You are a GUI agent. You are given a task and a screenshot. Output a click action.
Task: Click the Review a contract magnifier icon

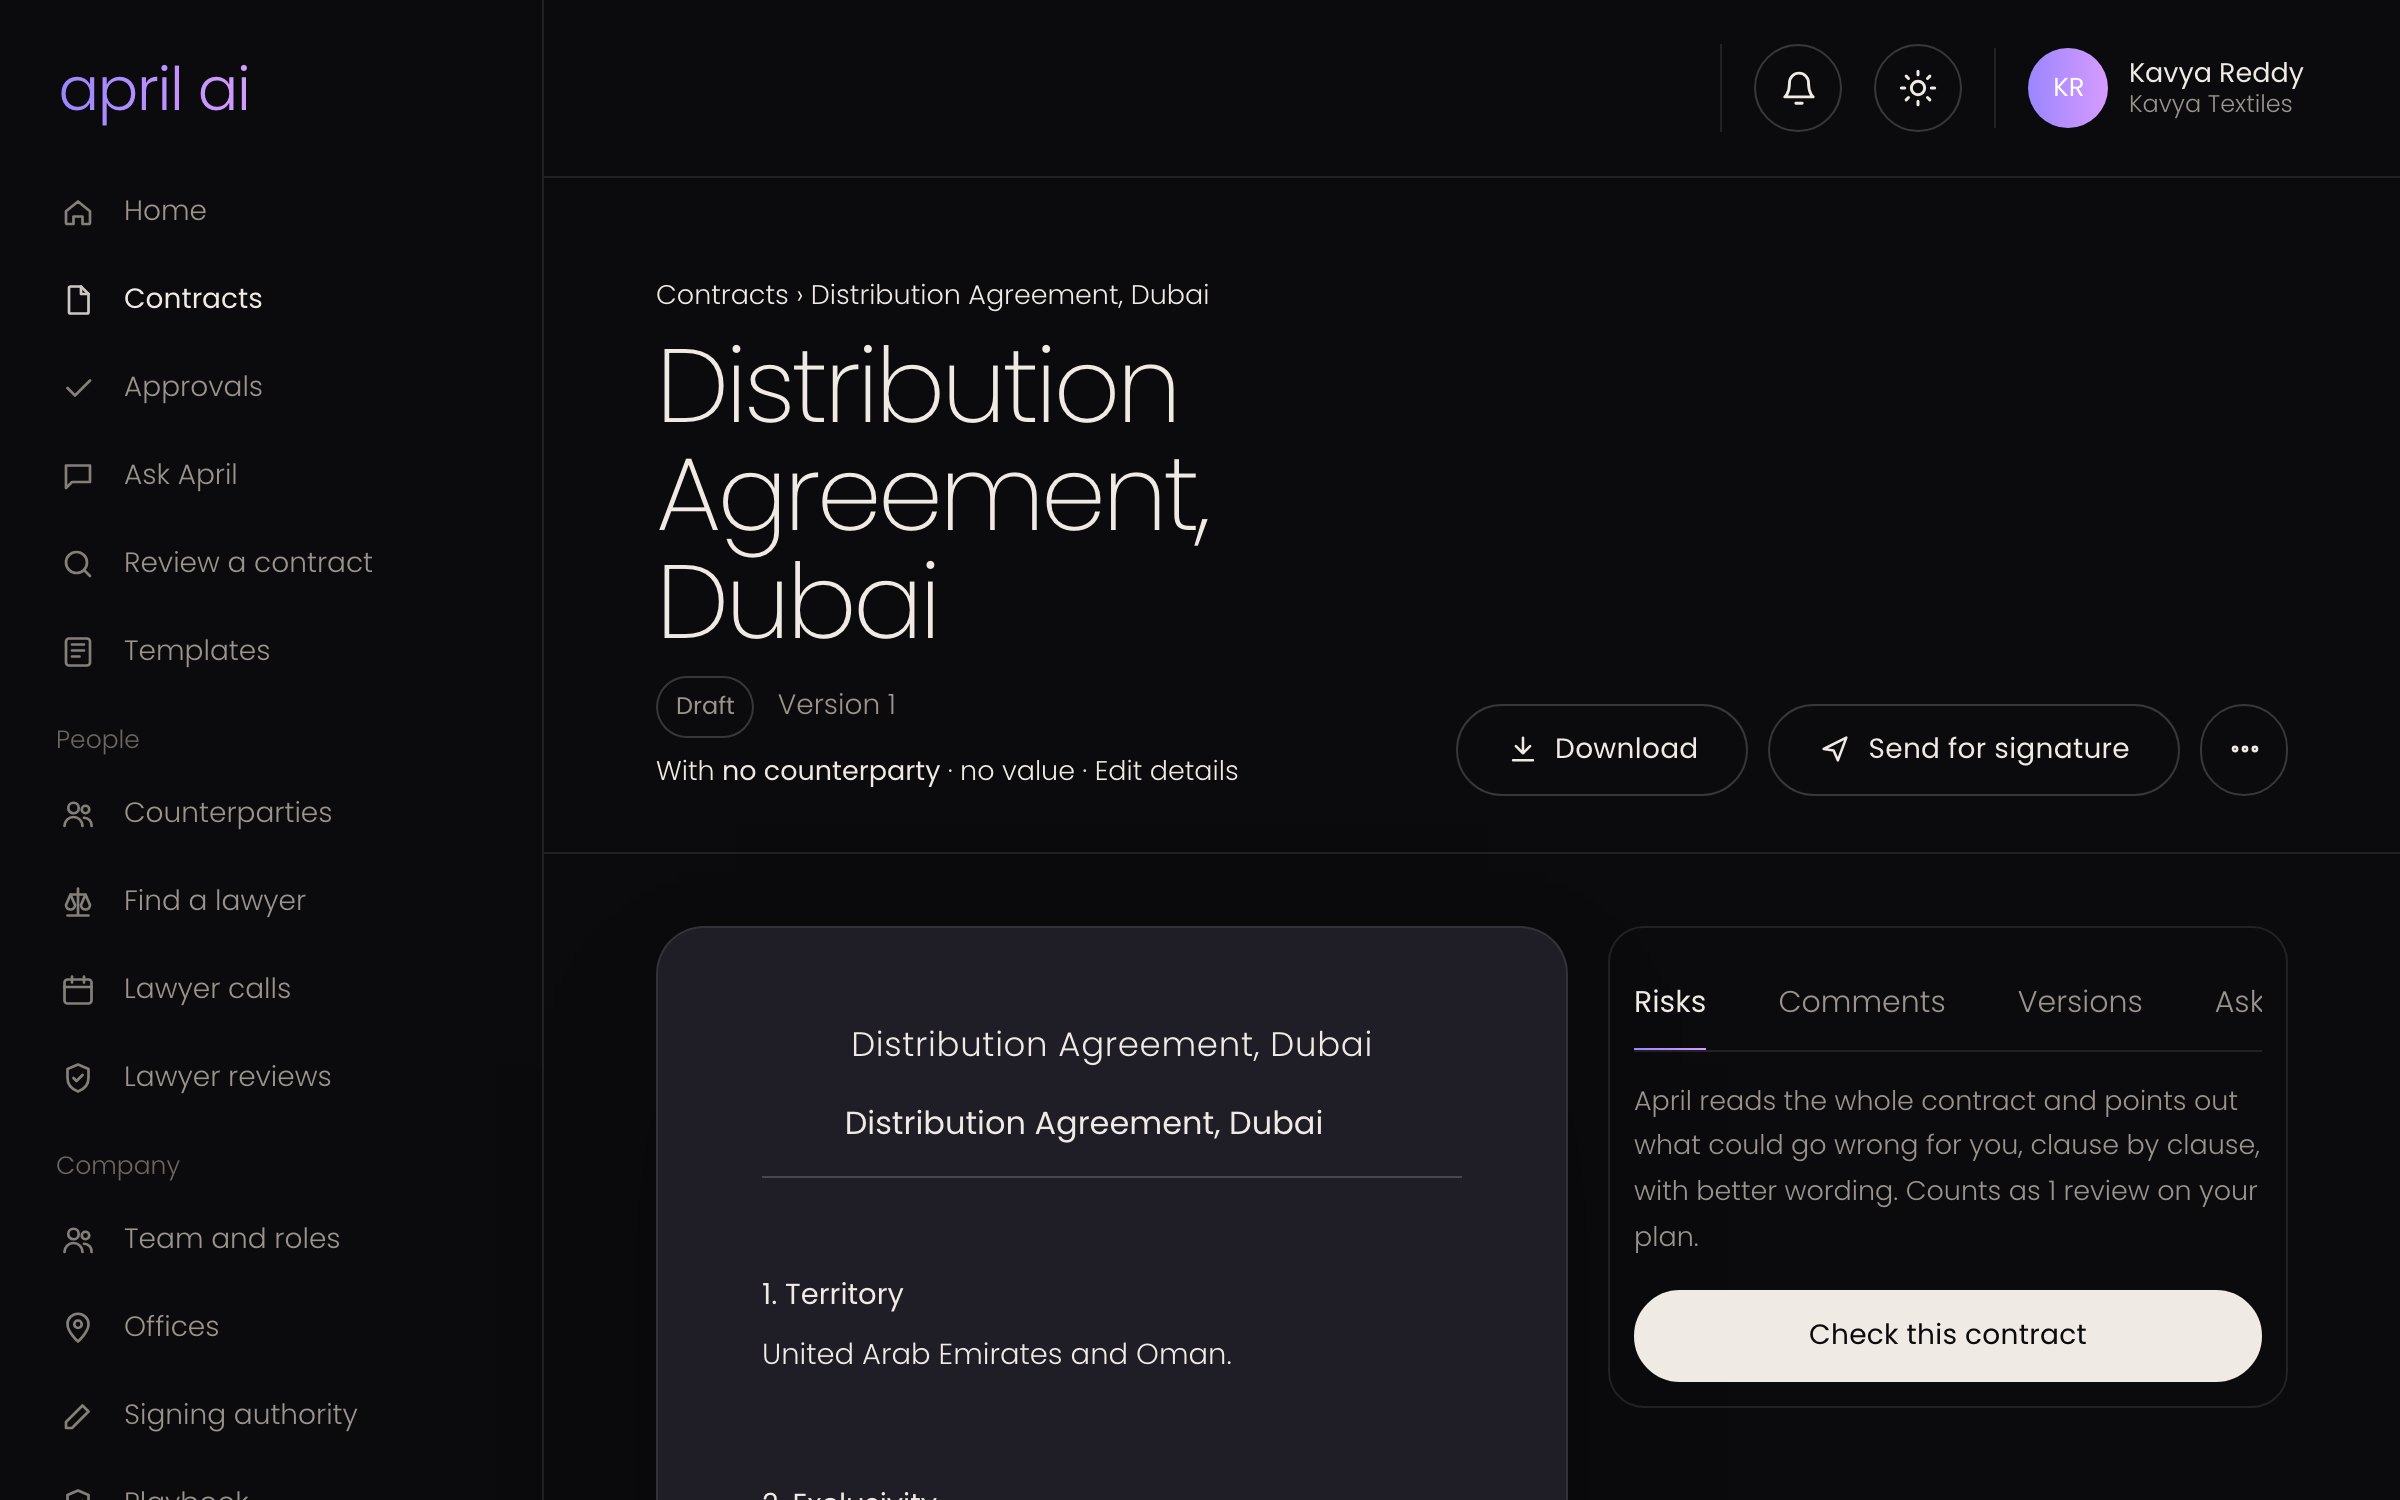(x=78, y=563)
